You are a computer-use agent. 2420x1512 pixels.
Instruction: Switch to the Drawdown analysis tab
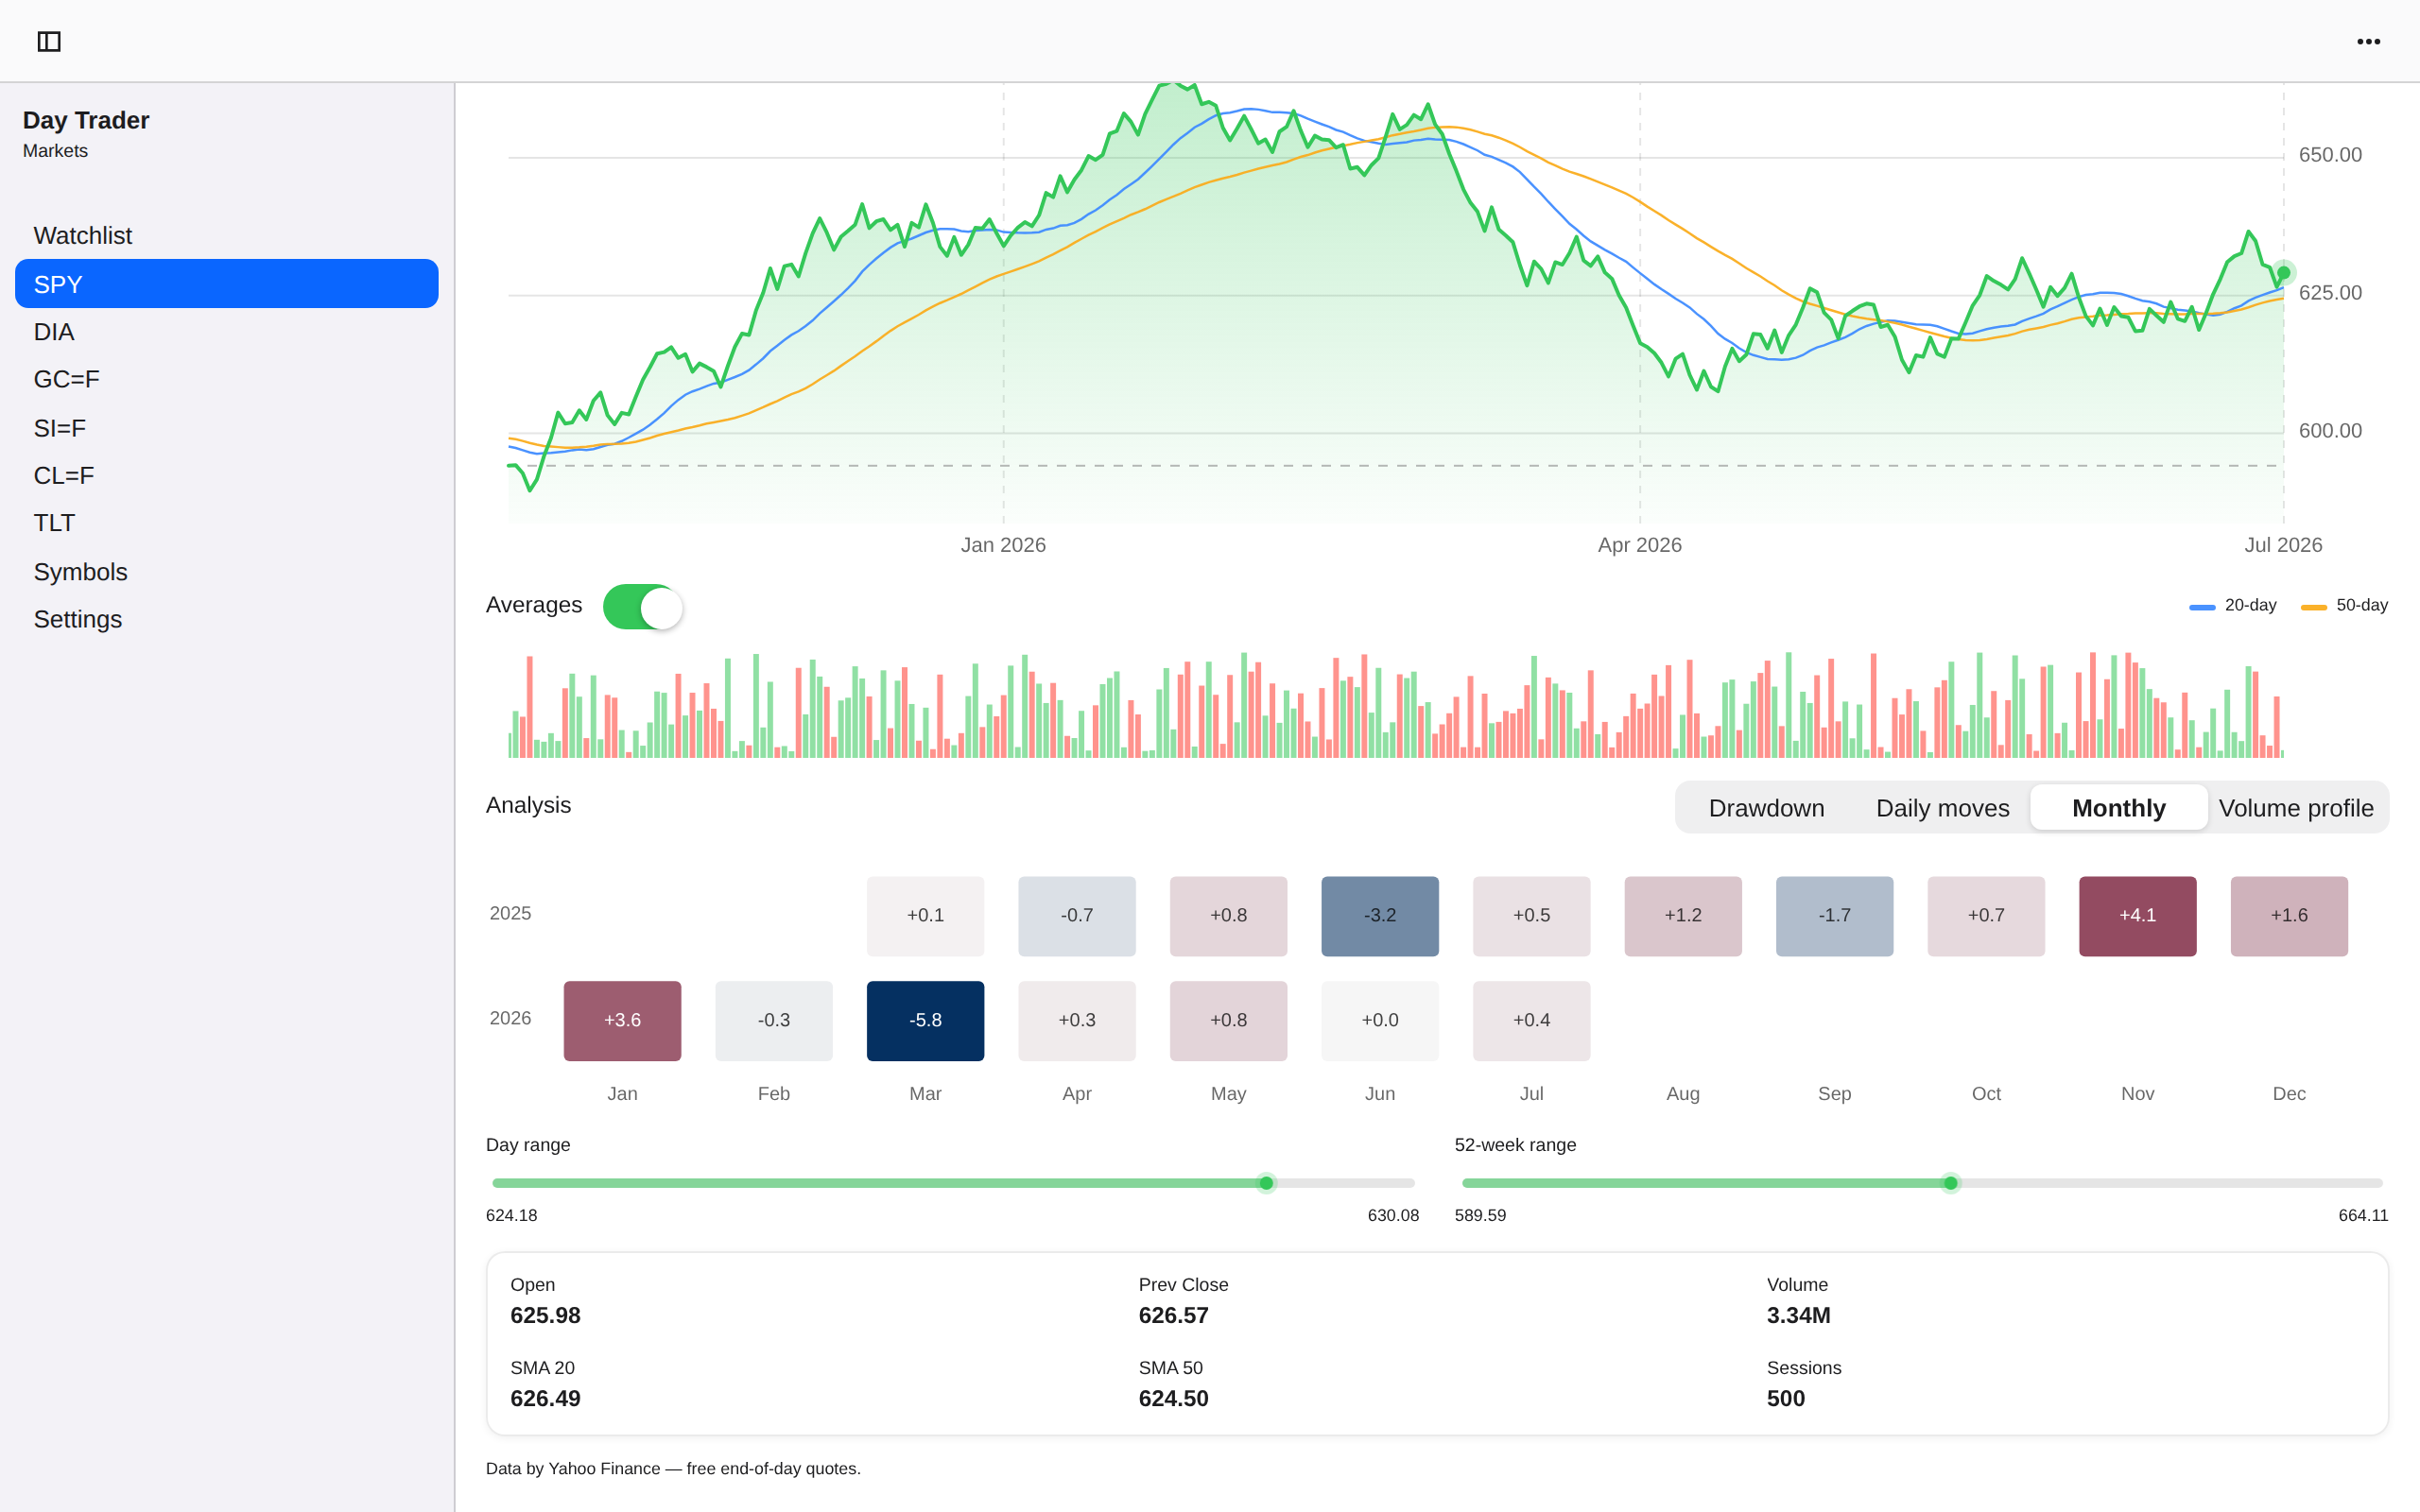point(1766,808)
